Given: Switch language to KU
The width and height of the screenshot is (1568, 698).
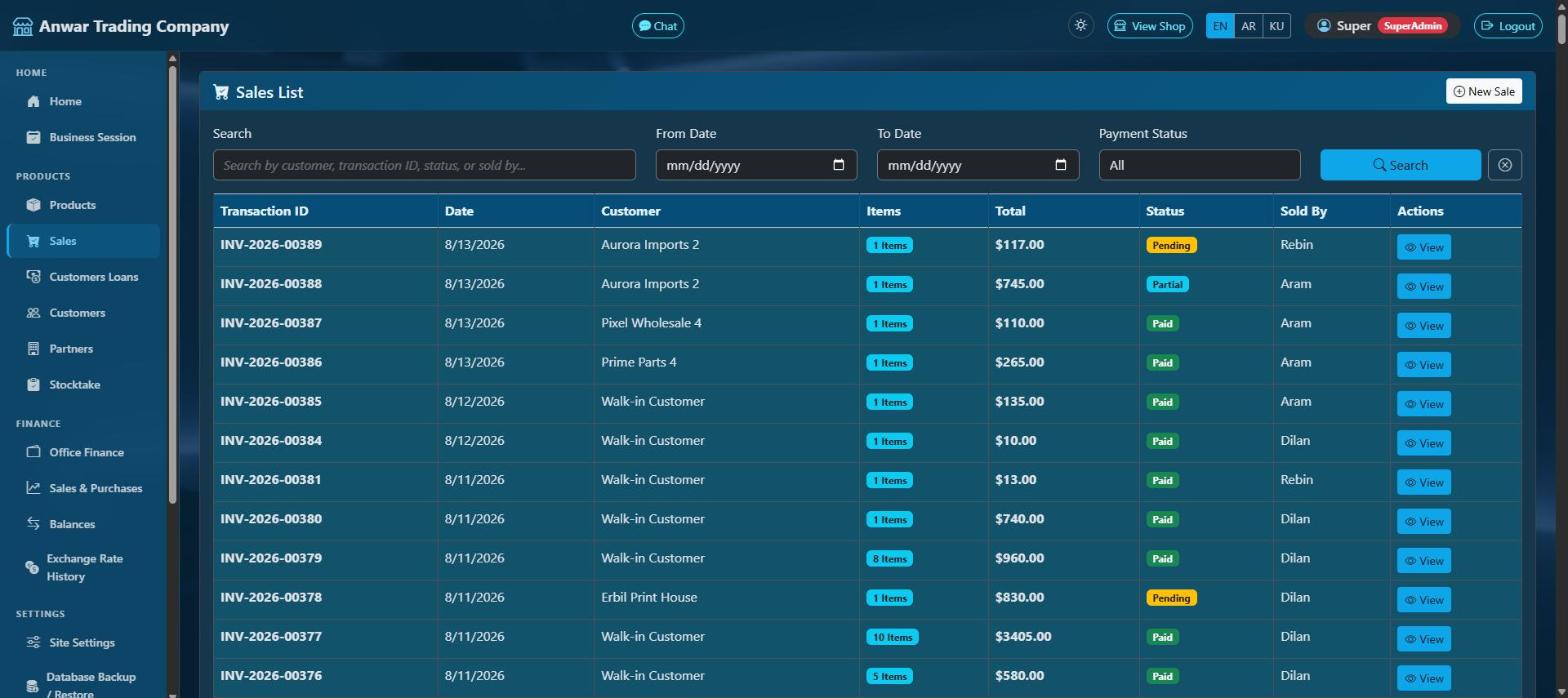Looking at the screenshot, I should (1276, 26).
